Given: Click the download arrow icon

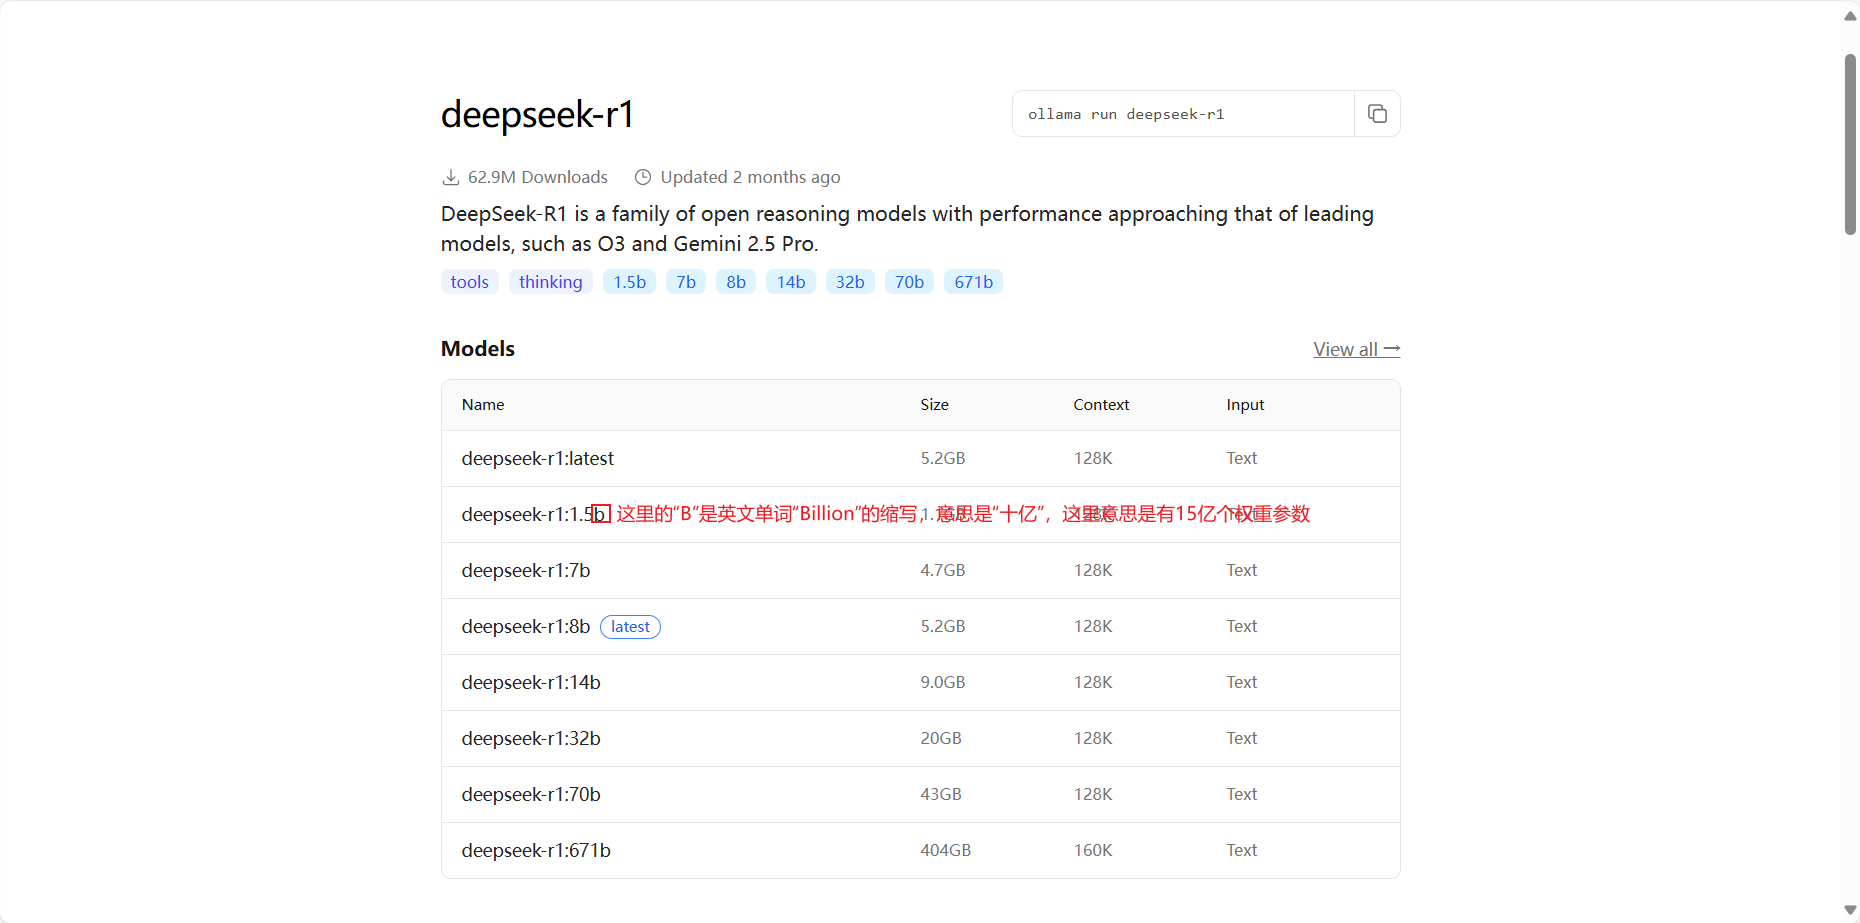Looking at the screenshot, I should [x=451, y=177].
